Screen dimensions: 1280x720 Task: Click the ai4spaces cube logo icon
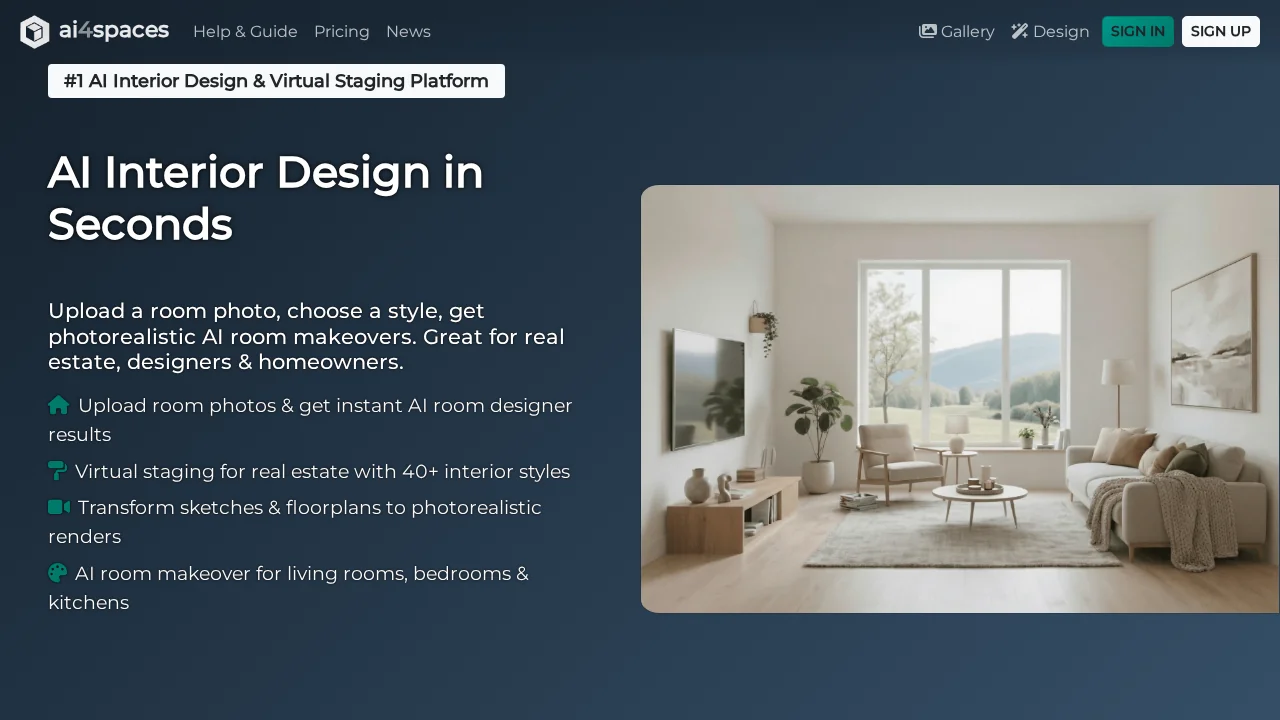click(34, 31)
